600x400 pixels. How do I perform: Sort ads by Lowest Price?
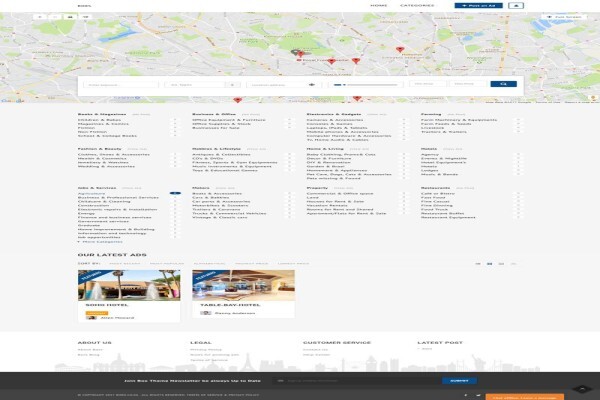(x=293, y=263)
